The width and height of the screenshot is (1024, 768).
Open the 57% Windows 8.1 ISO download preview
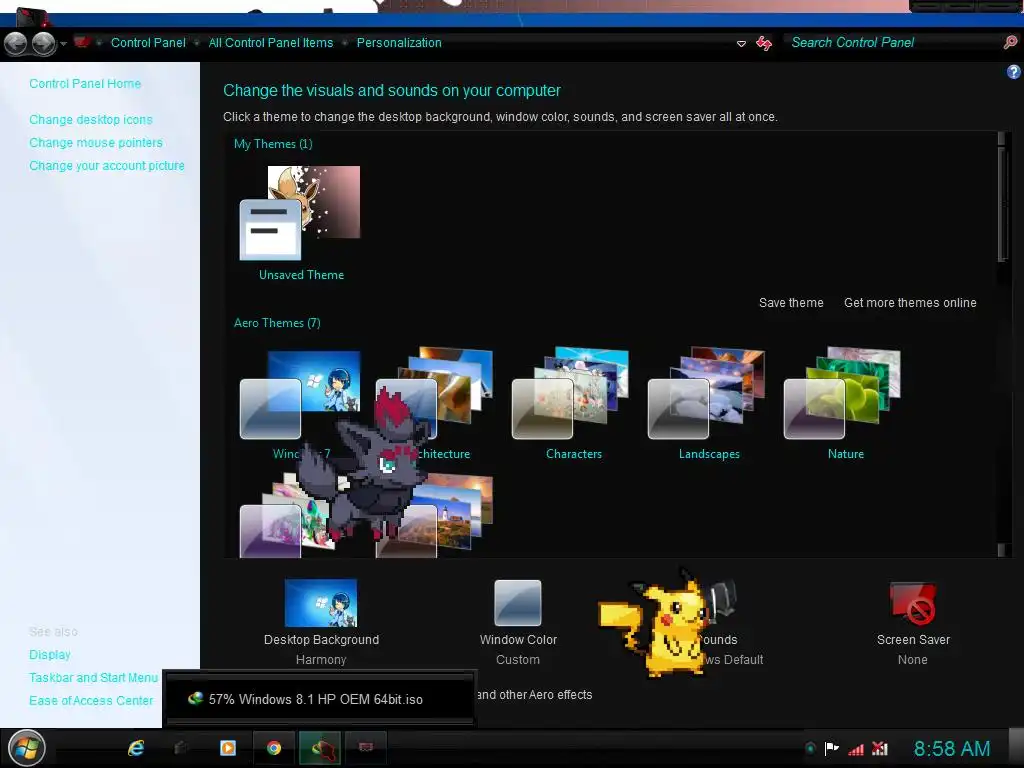(x=319, y=699)
